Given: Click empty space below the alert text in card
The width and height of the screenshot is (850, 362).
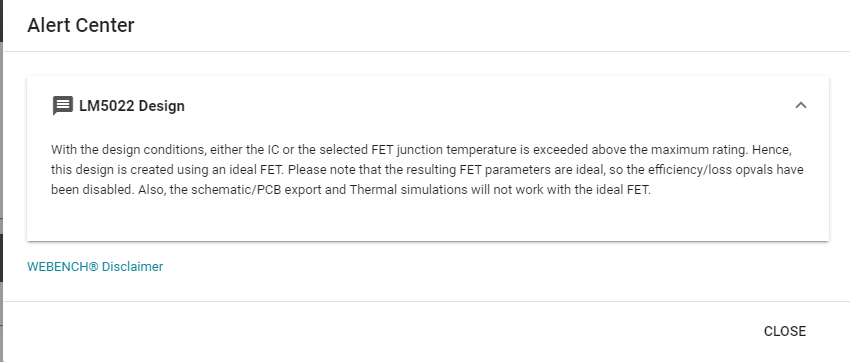Looking at the screenshot, I should point(428,221).
